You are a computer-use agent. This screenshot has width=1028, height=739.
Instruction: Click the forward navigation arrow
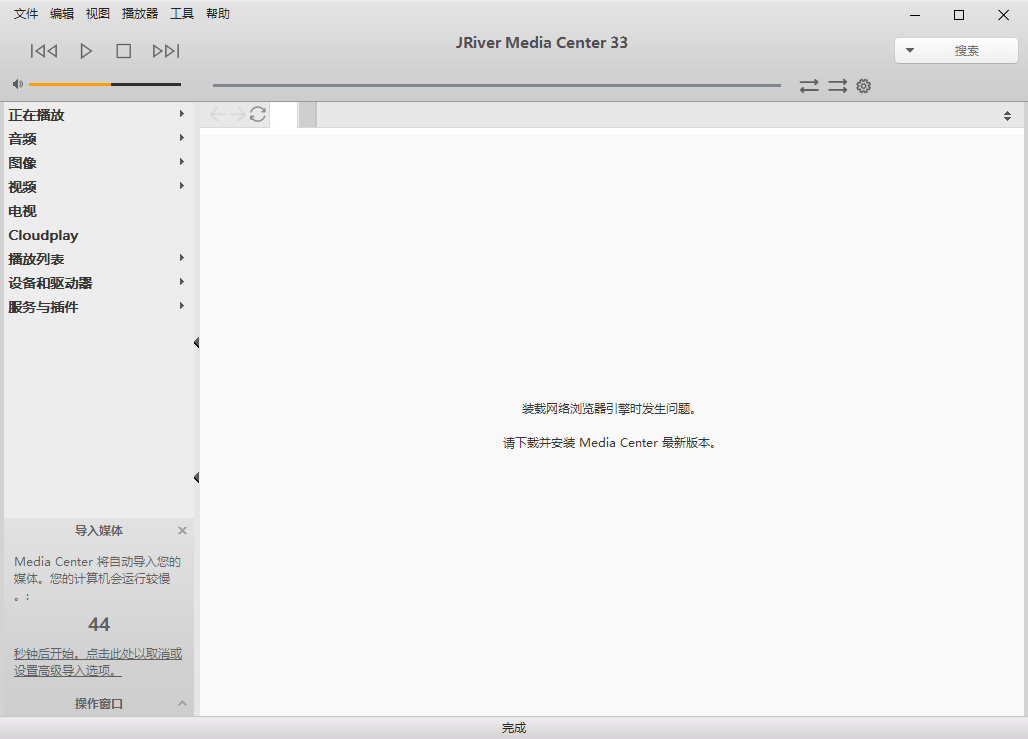pos(237,114)
